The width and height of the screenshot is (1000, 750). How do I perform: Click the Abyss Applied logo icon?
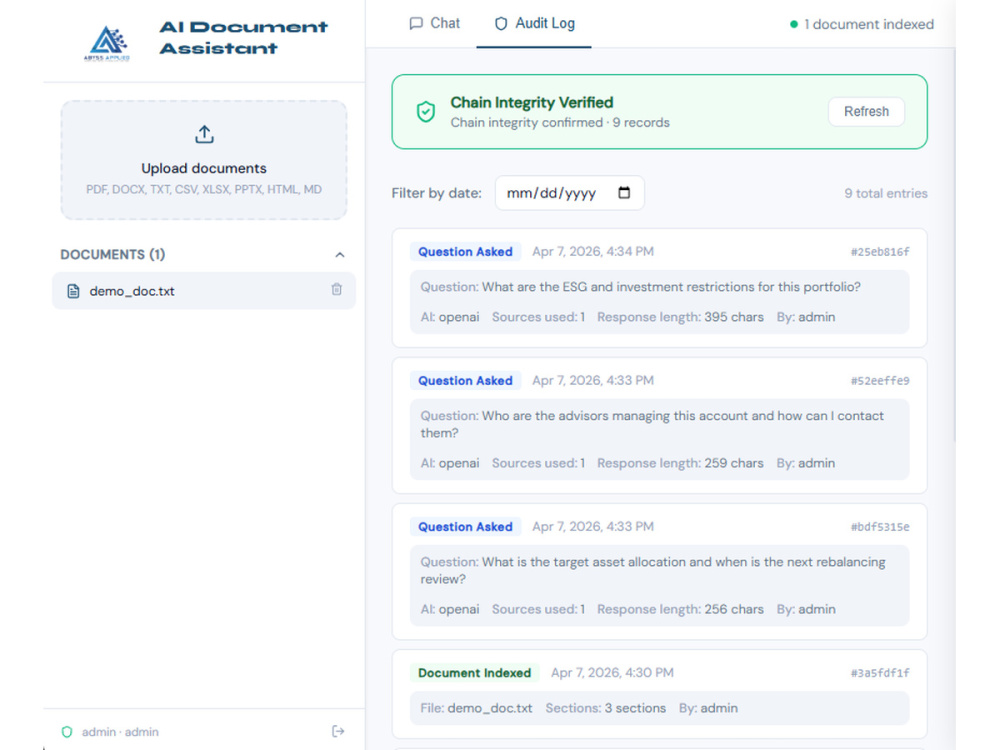[x=107, y=43]
